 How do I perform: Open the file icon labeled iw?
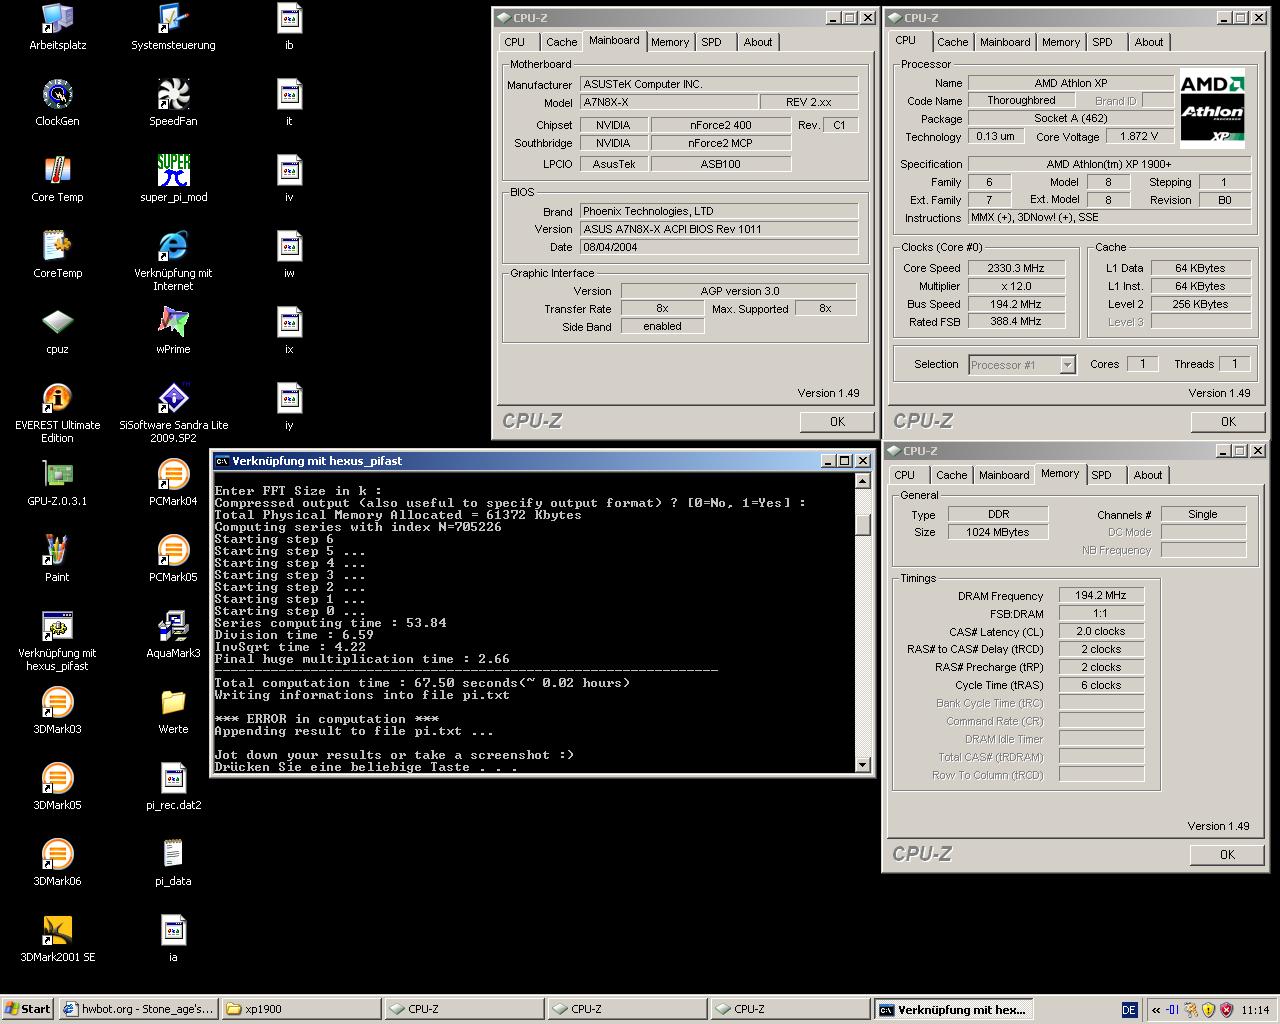tap(289, 255)
